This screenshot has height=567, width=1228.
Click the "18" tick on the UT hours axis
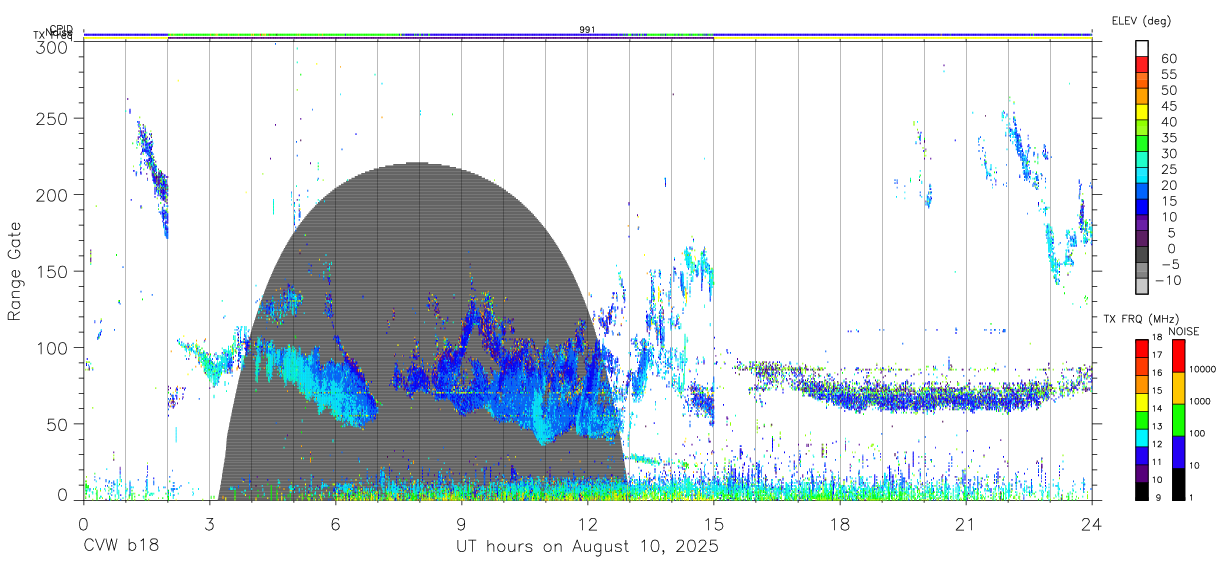click(840, 524)
